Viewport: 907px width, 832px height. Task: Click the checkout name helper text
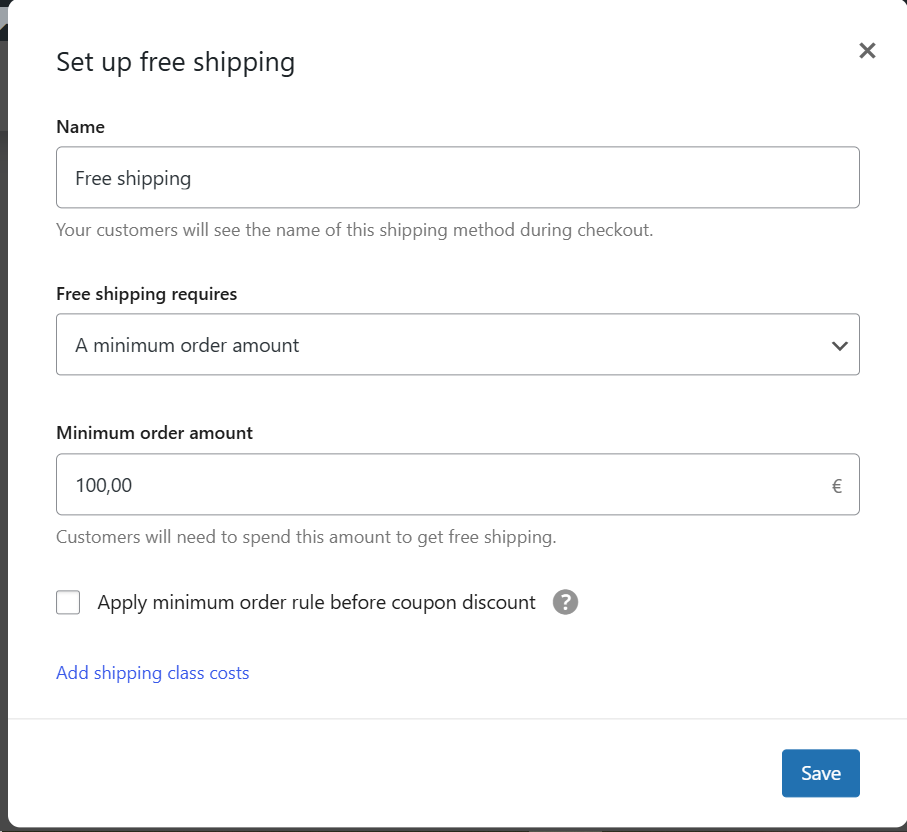(354, 230)
